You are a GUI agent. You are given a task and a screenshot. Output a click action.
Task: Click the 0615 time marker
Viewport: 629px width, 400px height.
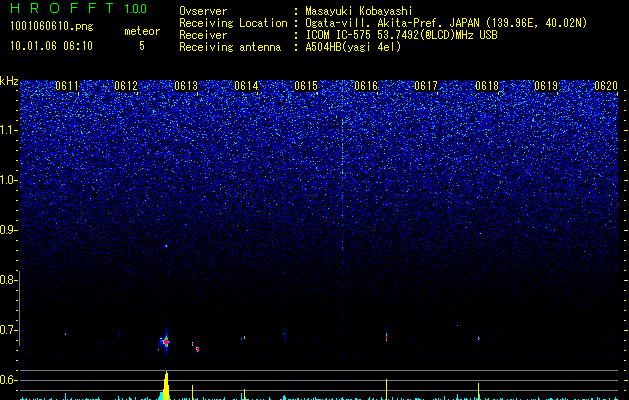pos(306,86)
